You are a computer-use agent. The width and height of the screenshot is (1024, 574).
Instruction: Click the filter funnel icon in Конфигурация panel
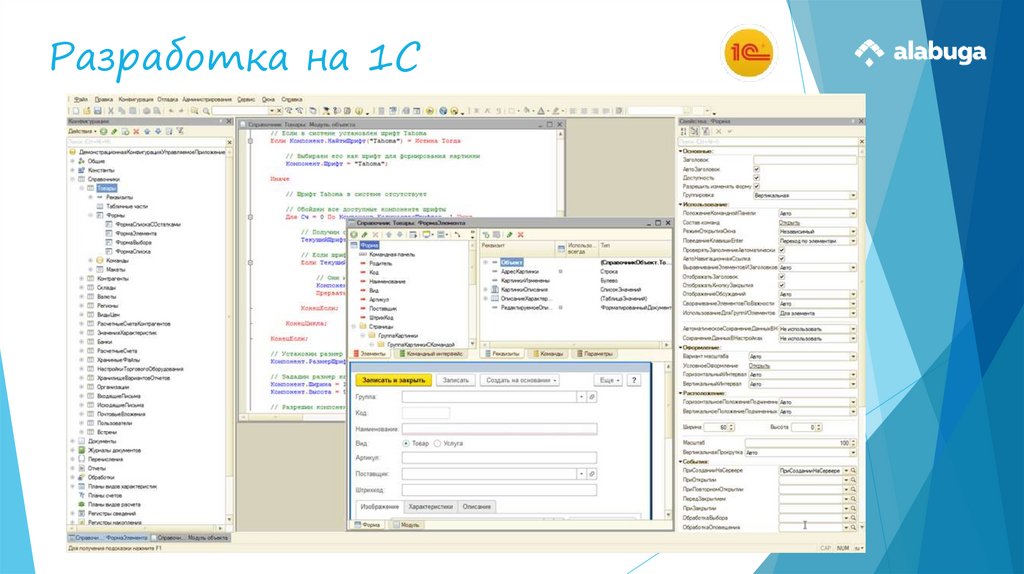coord(180,131)
